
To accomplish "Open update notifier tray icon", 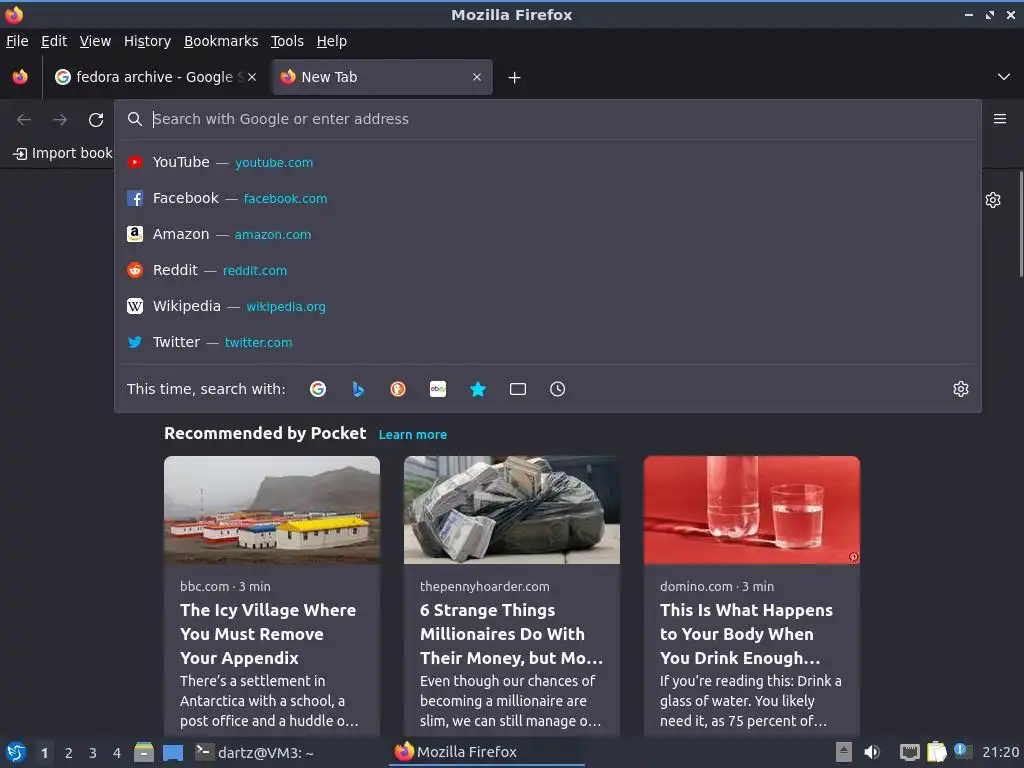I will (962, 751).
